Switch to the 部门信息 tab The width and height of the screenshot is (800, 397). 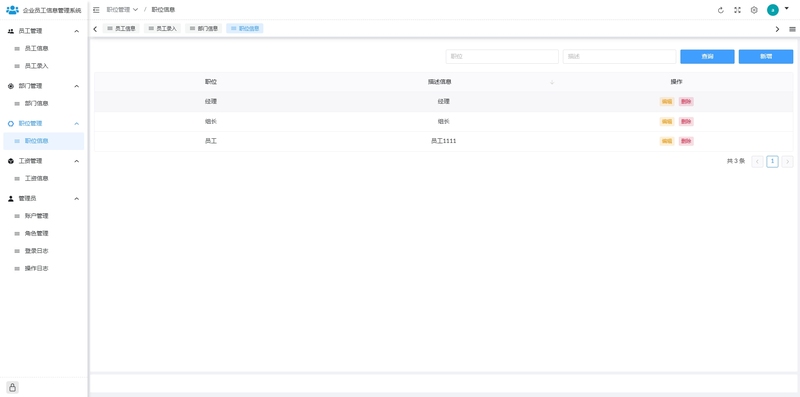click(x=204, y=29)
